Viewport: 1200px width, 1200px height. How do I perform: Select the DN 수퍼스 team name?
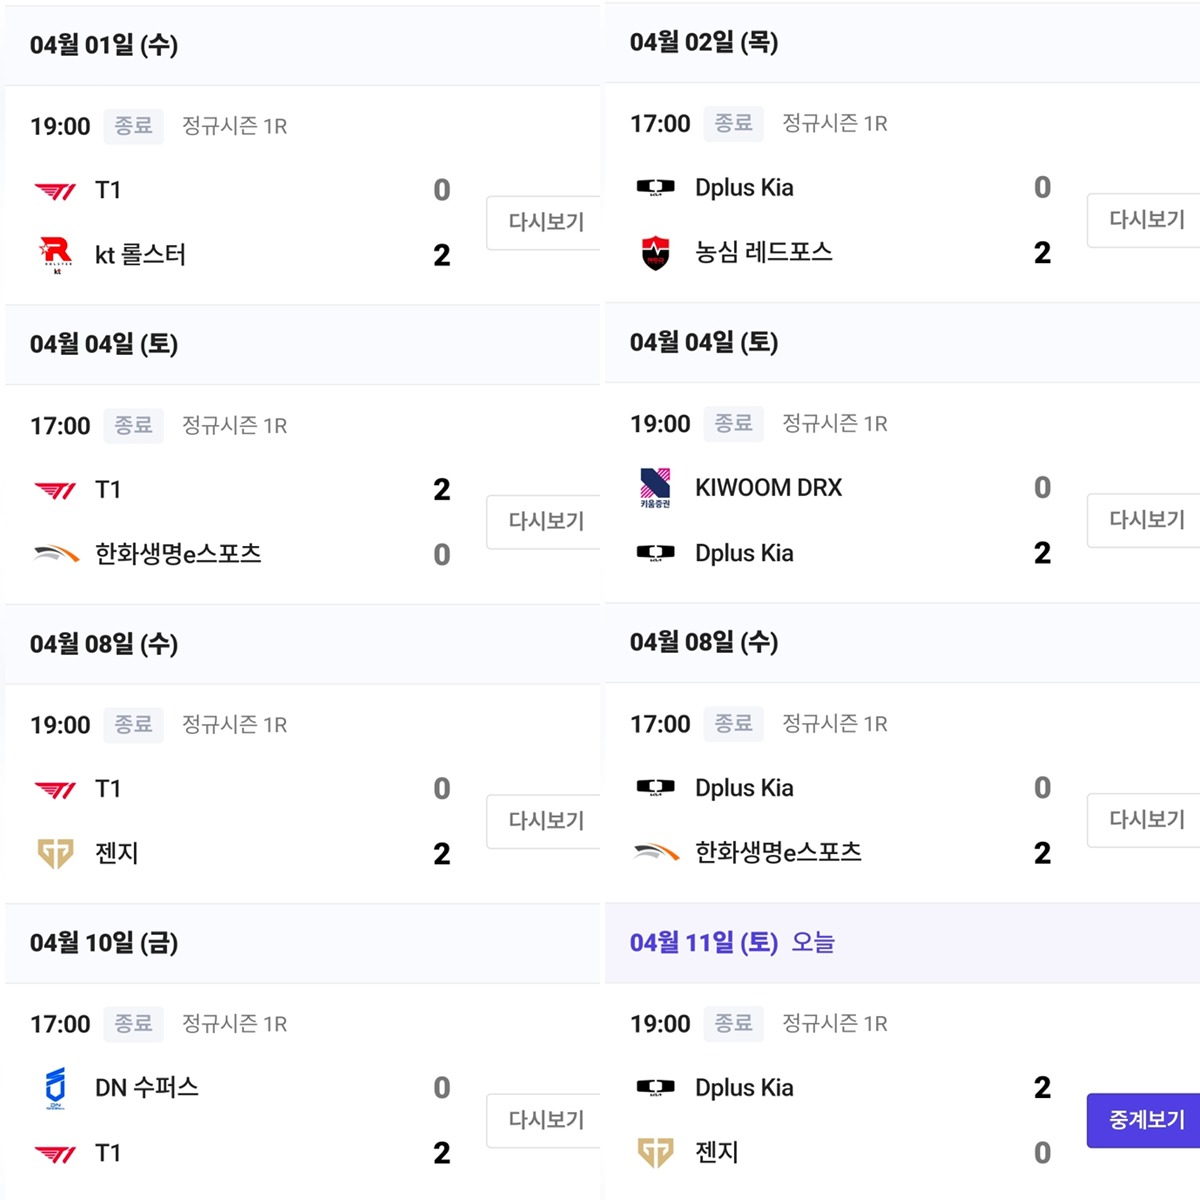click(x=146, y=1088)
